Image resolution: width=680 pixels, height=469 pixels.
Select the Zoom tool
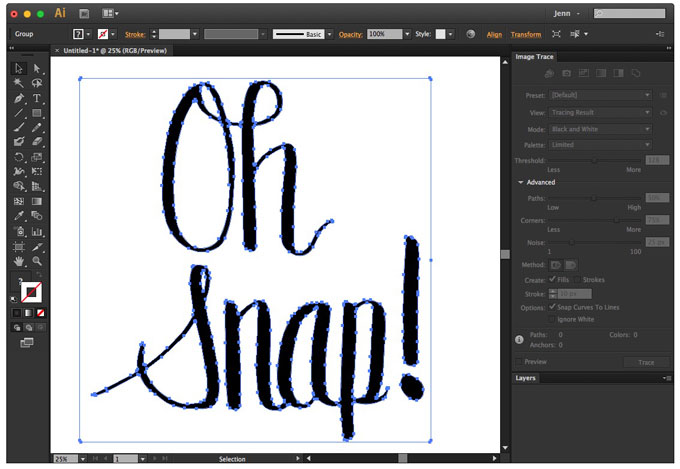click(37, 261)
